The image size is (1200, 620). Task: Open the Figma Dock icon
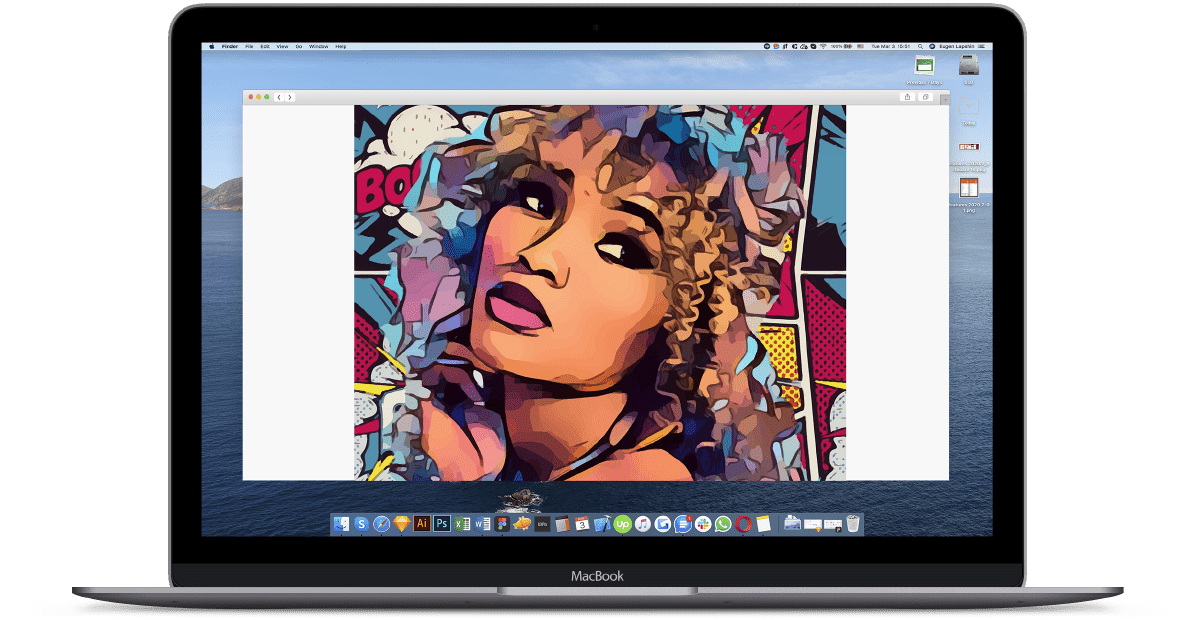(x=501, y=523)
